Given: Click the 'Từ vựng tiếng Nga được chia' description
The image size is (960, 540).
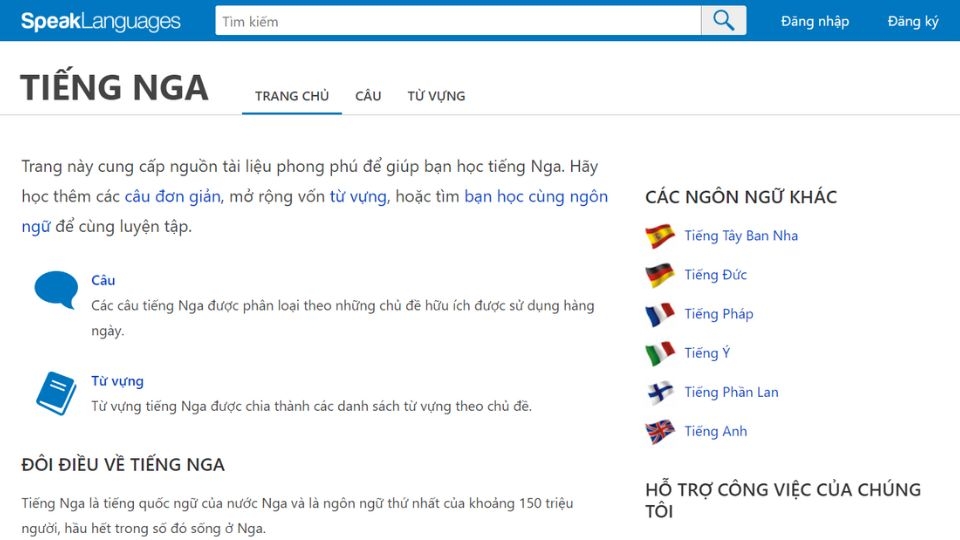Looking at the screenshot, I should point(312,406).
